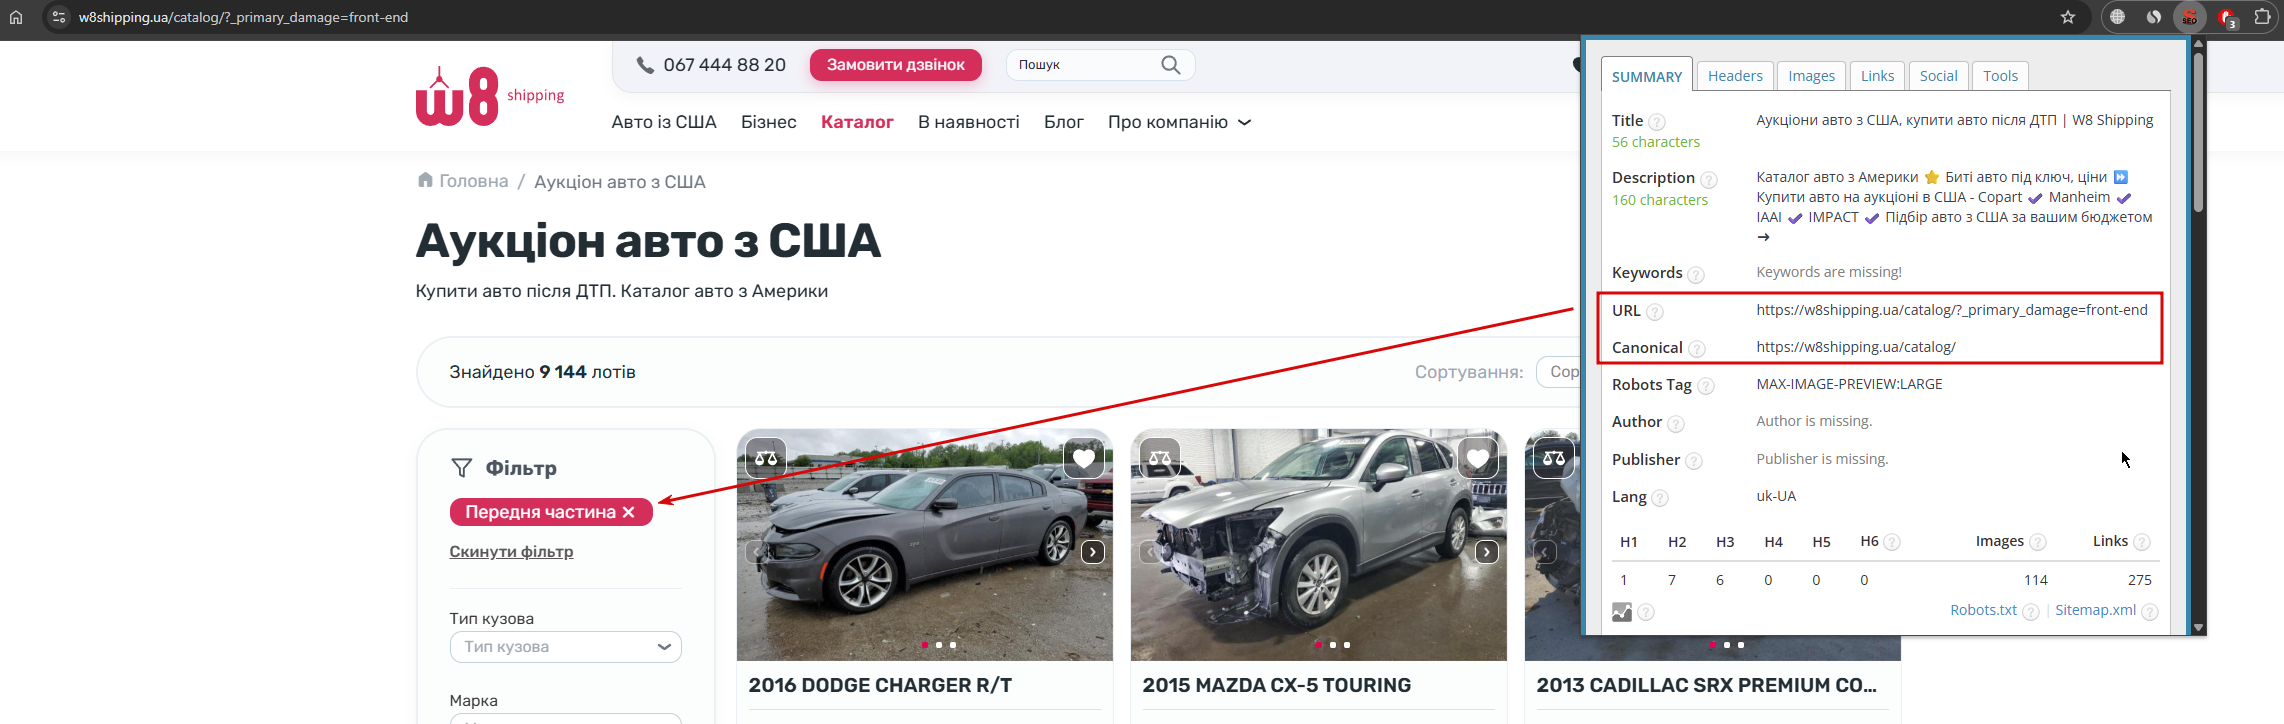
Task: Click help icon next to Images count
Action: click(2038, 542)
